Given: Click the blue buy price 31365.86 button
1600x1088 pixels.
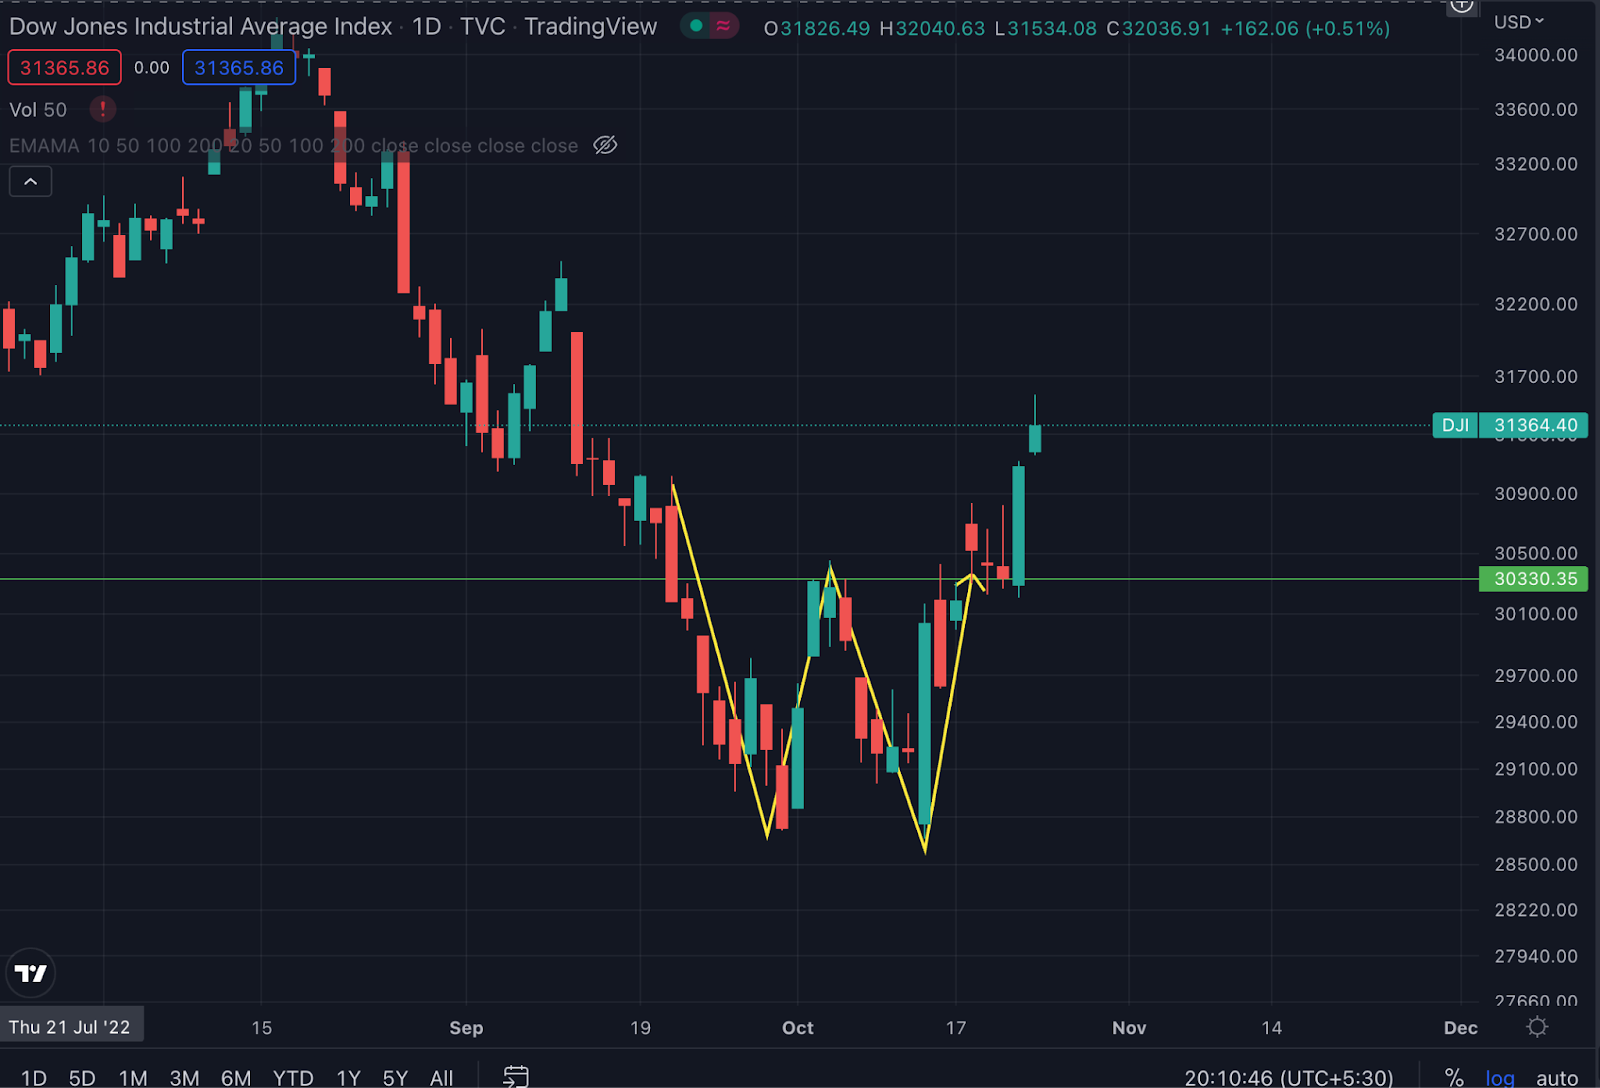Looking at the screenshot, I should pyautogui.click(x=239, y=68).
